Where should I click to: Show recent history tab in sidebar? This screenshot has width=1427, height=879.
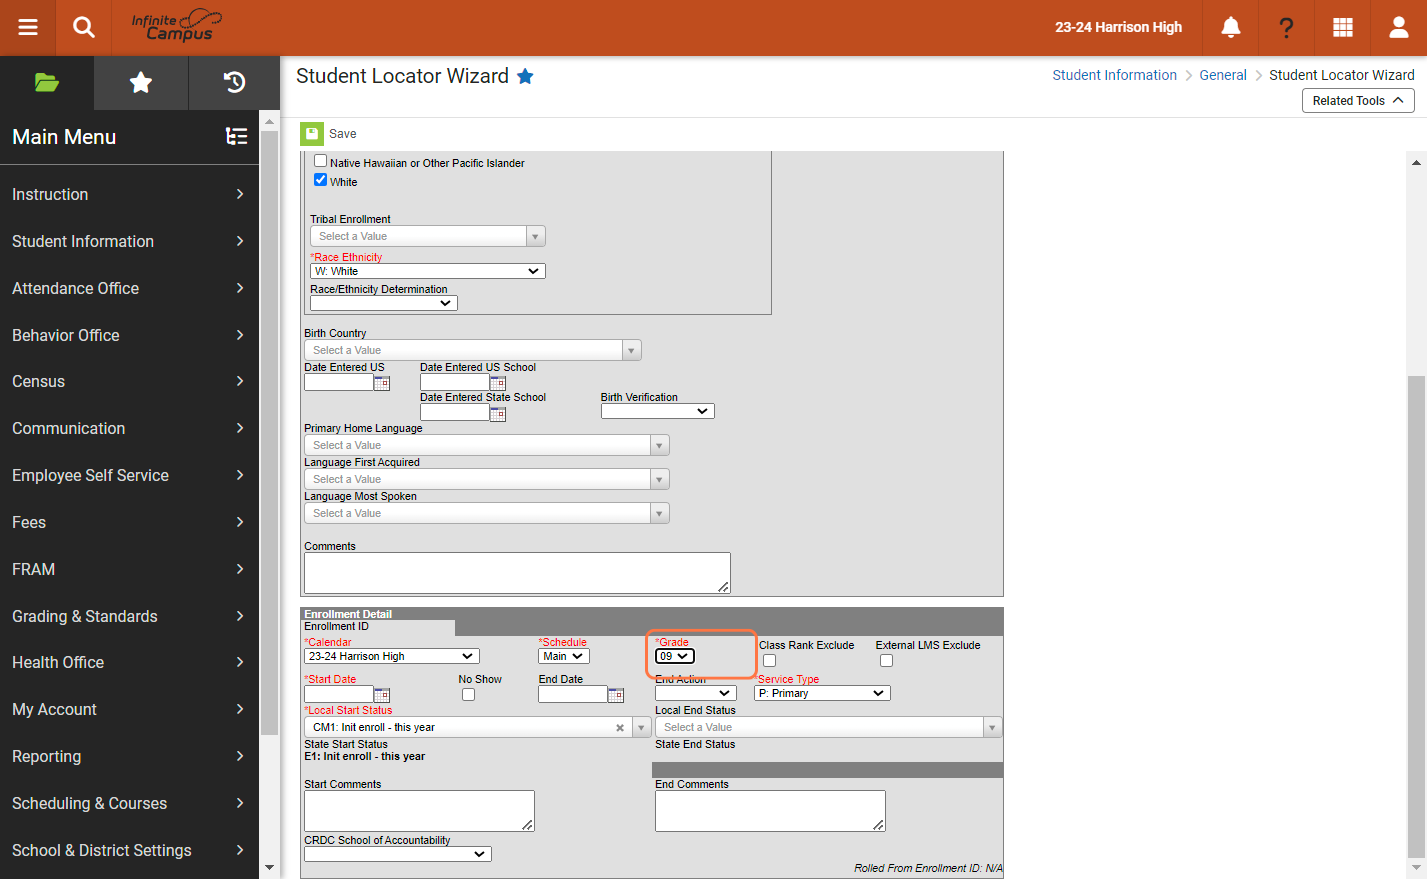[234, 82]
